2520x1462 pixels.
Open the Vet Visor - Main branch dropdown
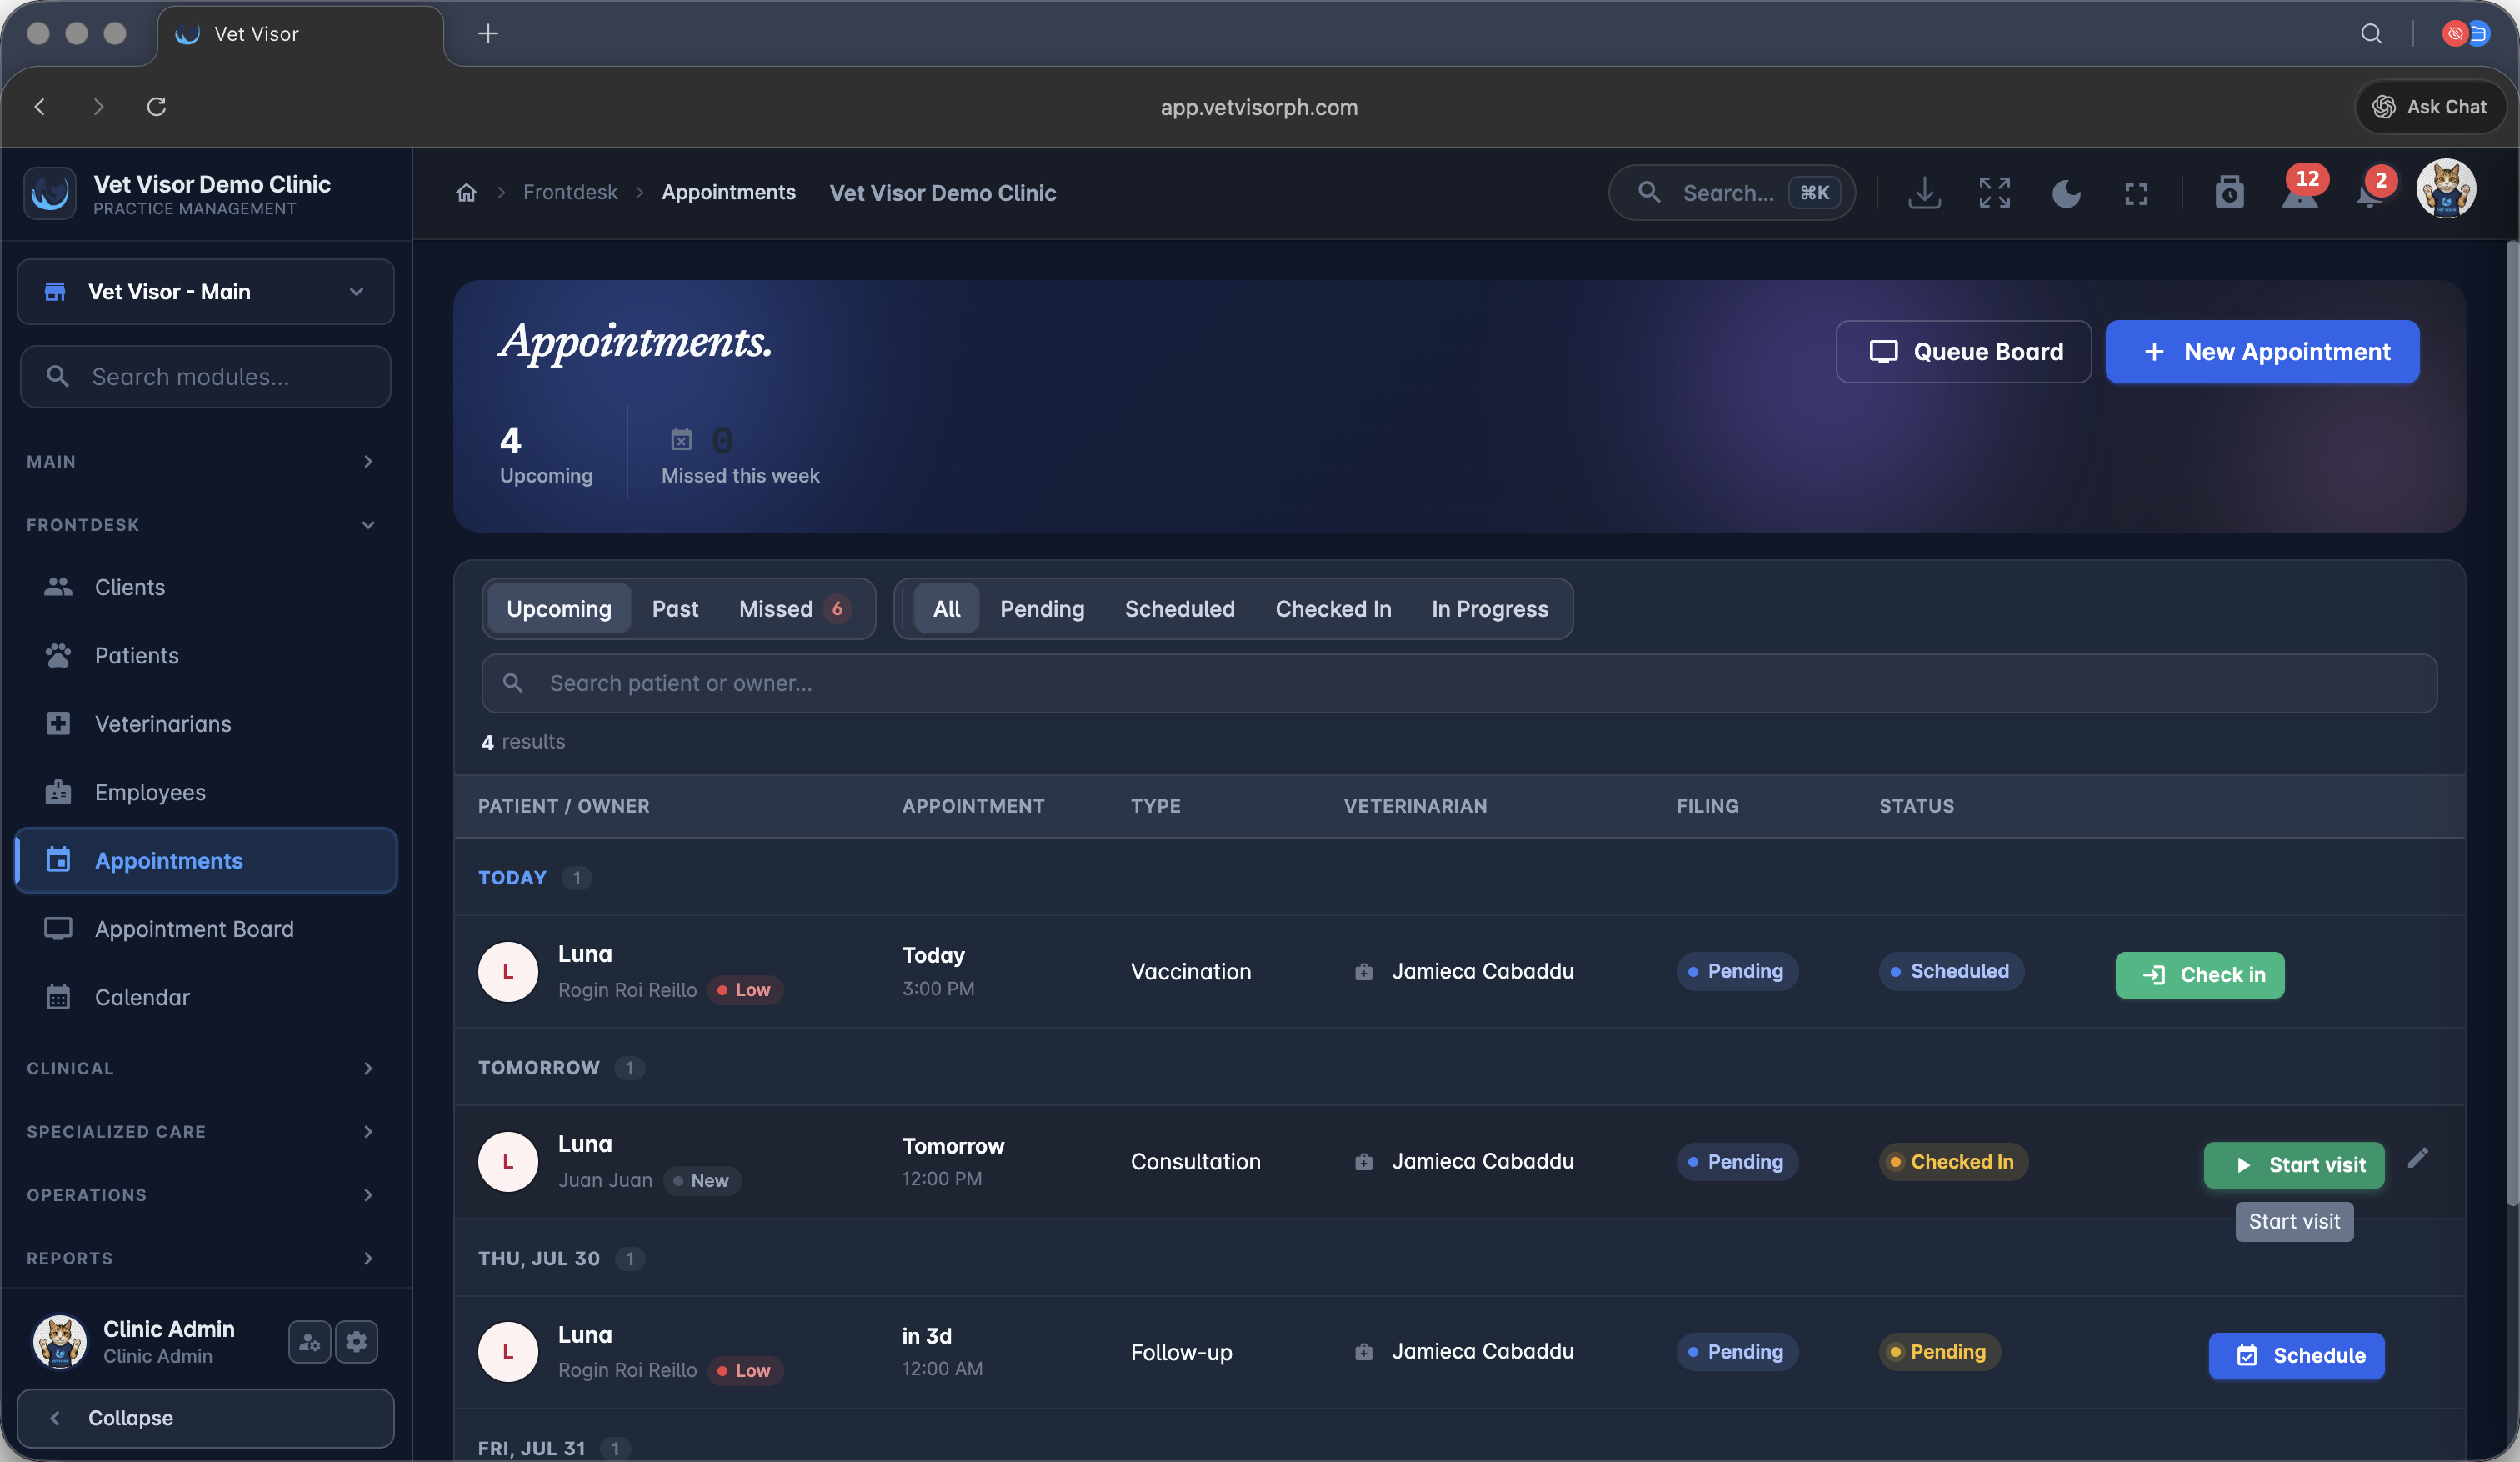(x=205, y=291)
